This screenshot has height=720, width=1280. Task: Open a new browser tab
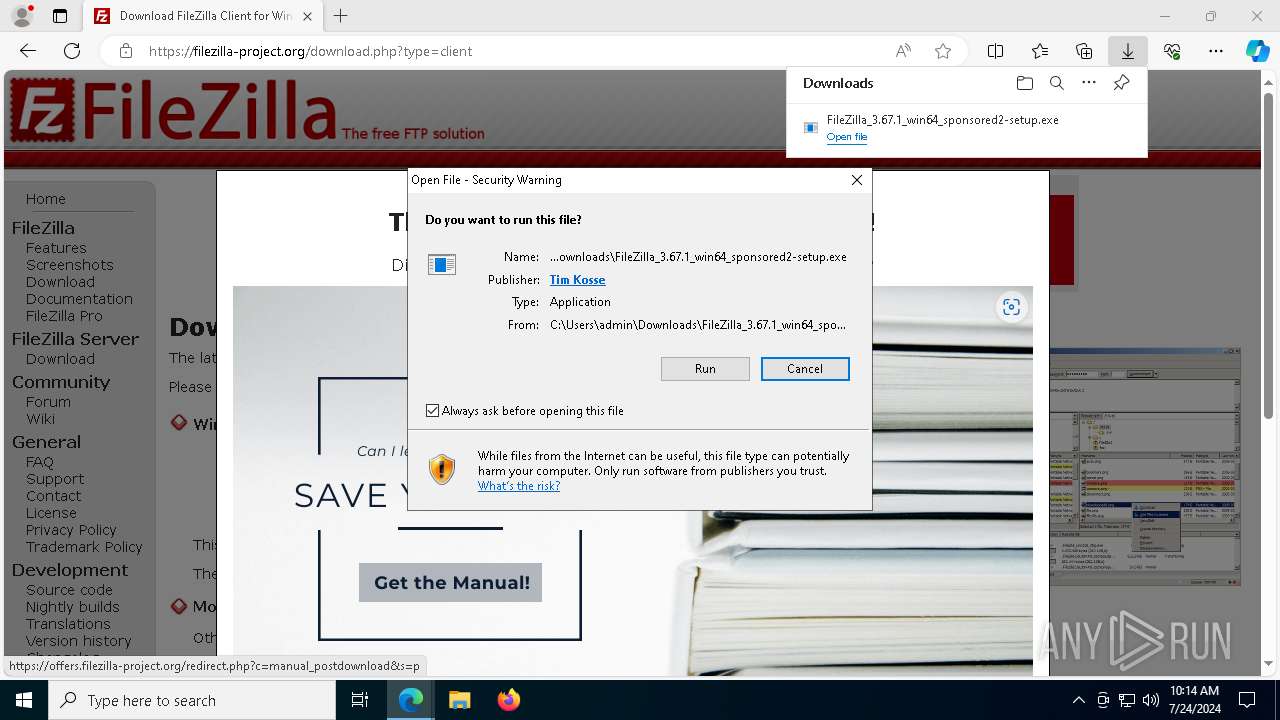341,16
